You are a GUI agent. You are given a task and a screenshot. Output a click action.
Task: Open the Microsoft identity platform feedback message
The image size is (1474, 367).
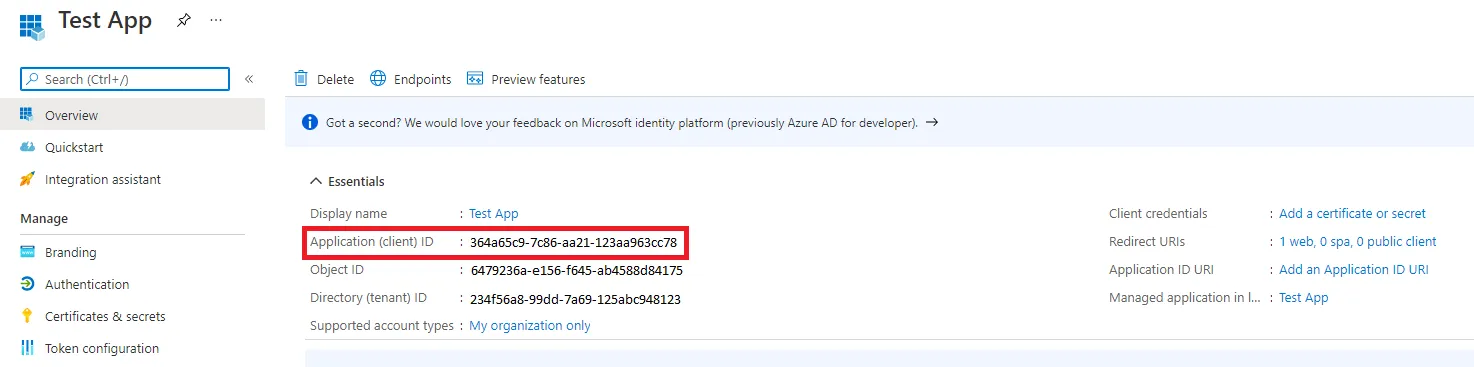coord(622,123)
